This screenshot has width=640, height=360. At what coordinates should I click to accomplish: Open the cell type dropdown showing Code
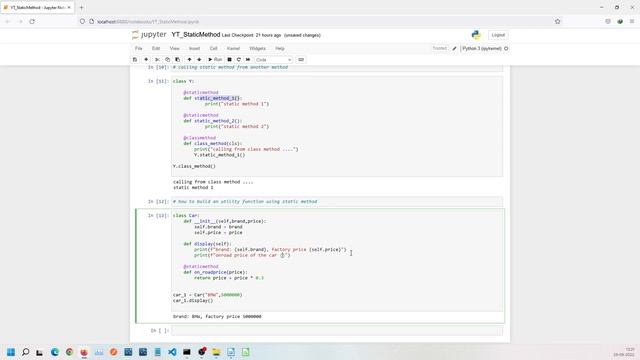tap(273, 60)
